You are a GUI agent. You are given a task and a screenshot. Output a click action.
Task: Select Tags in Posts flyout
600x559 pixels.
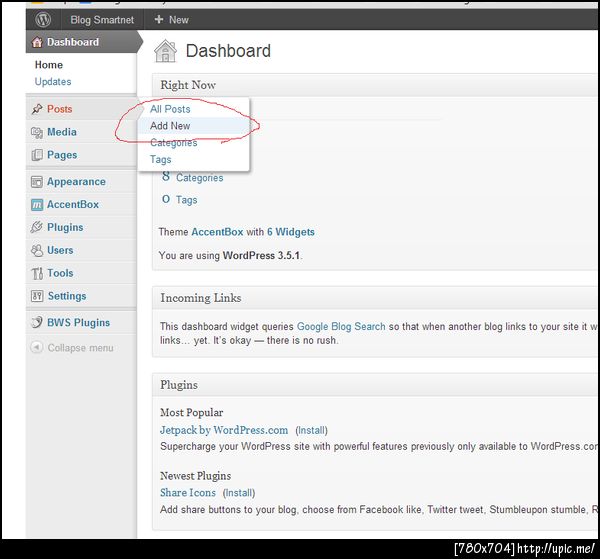(x=161, y=160)
